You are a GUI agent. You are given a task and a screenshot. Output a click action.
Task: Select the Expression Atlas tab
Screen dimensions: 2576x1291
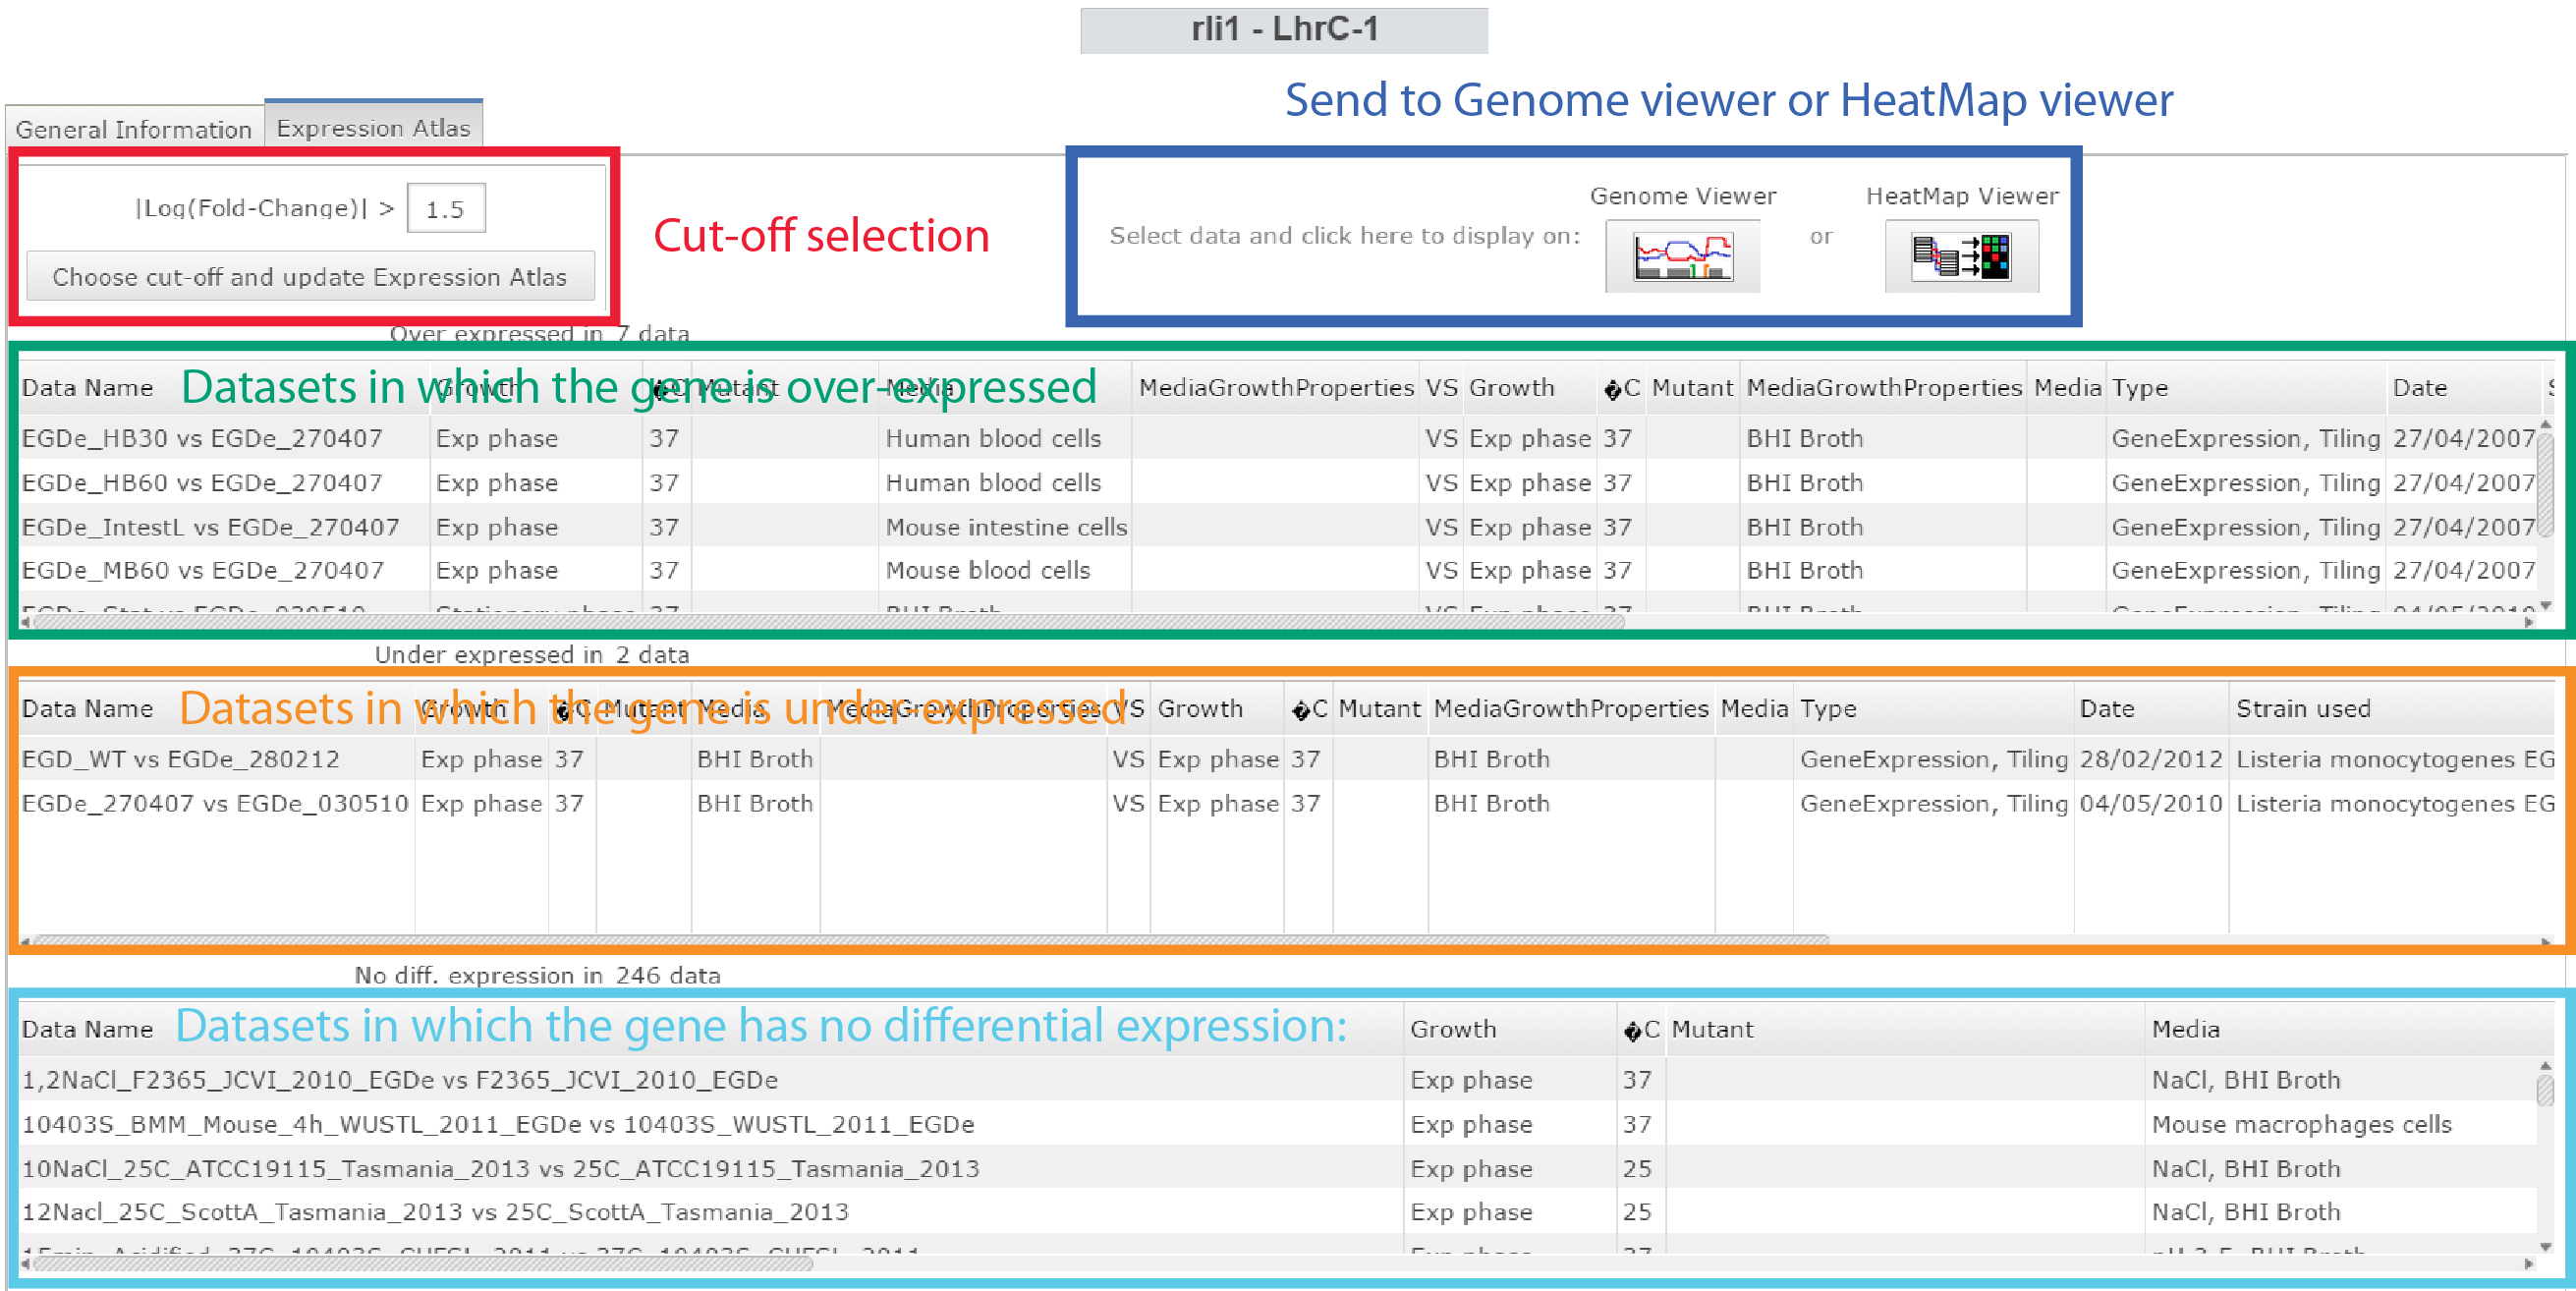point(373,127)
